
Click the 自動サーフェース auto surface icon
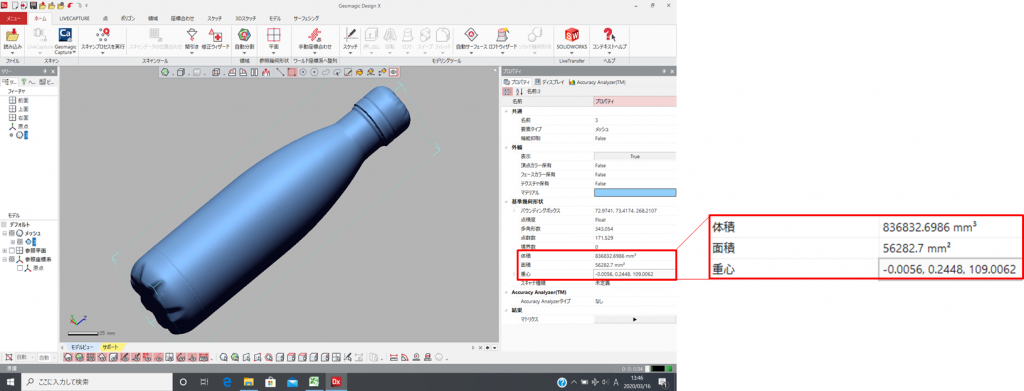(470, 35)
